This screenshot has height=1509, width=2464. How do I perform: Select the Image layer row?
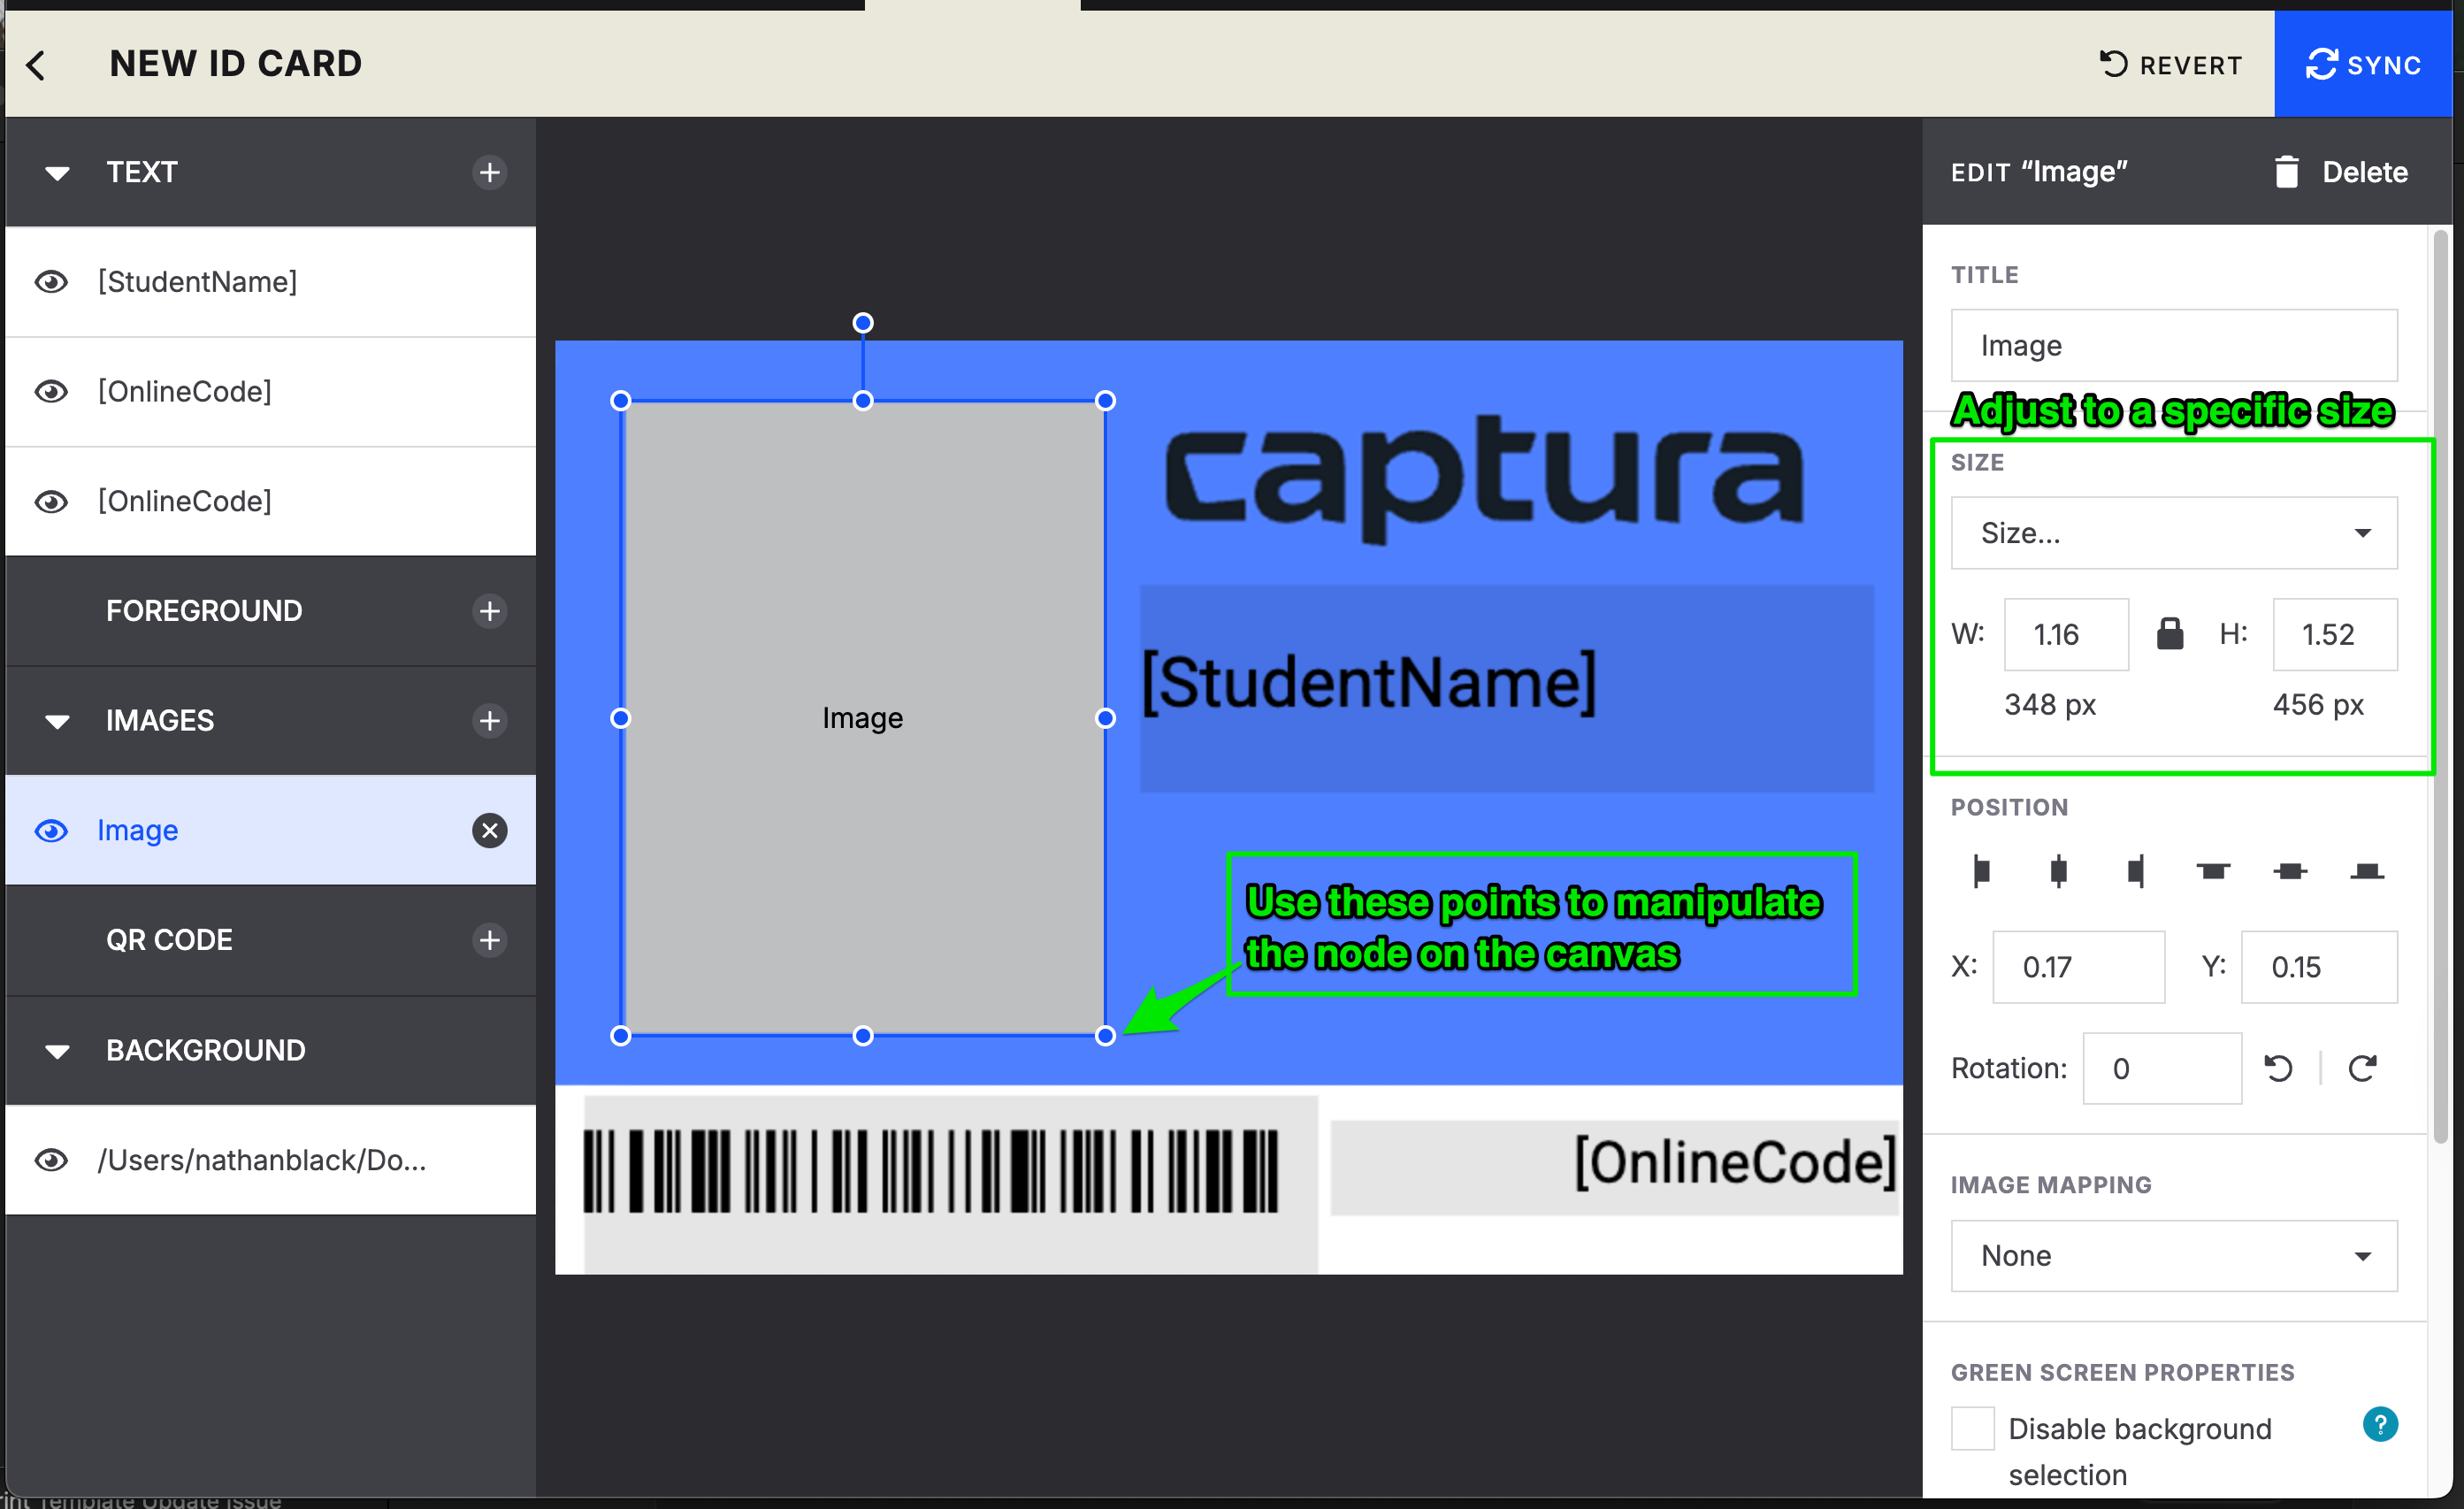click(271, 830)
